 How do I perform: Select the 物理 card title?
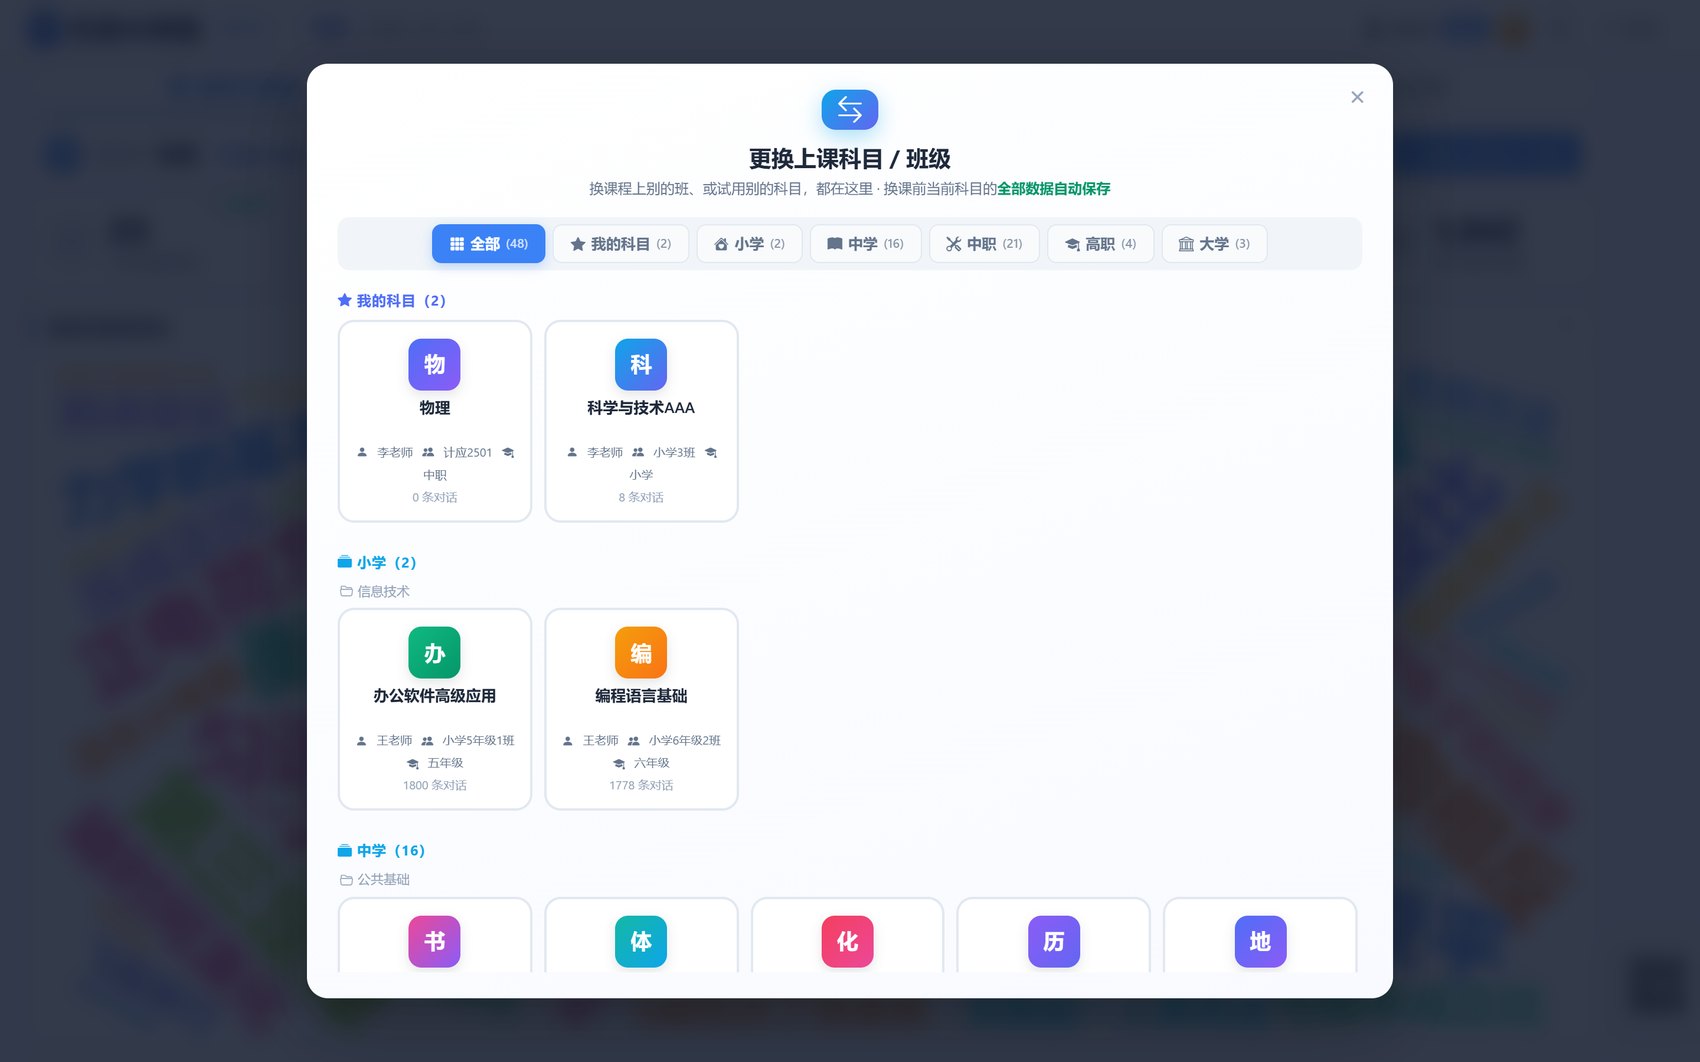click(434, 408)
